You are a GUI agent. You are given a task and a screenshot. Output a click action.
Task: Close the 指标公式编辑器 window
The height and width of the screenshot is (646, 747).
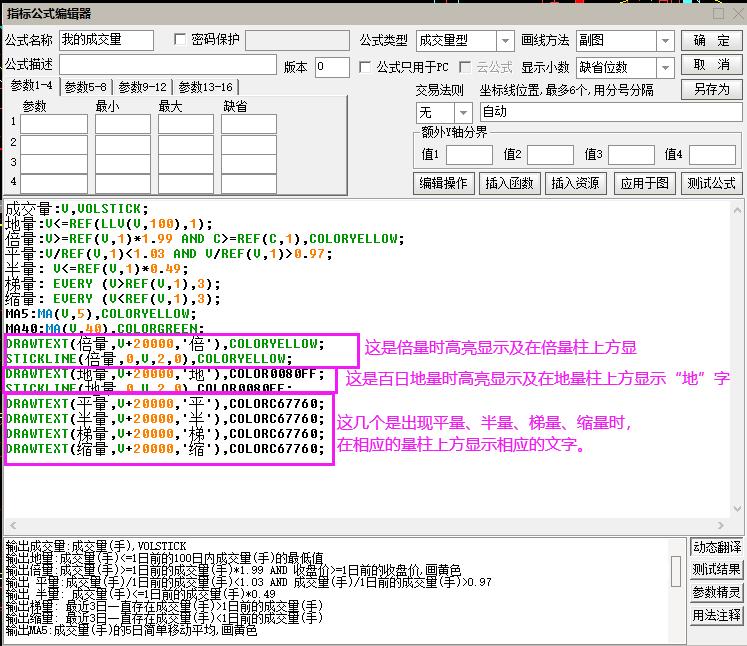click(740, 13)
